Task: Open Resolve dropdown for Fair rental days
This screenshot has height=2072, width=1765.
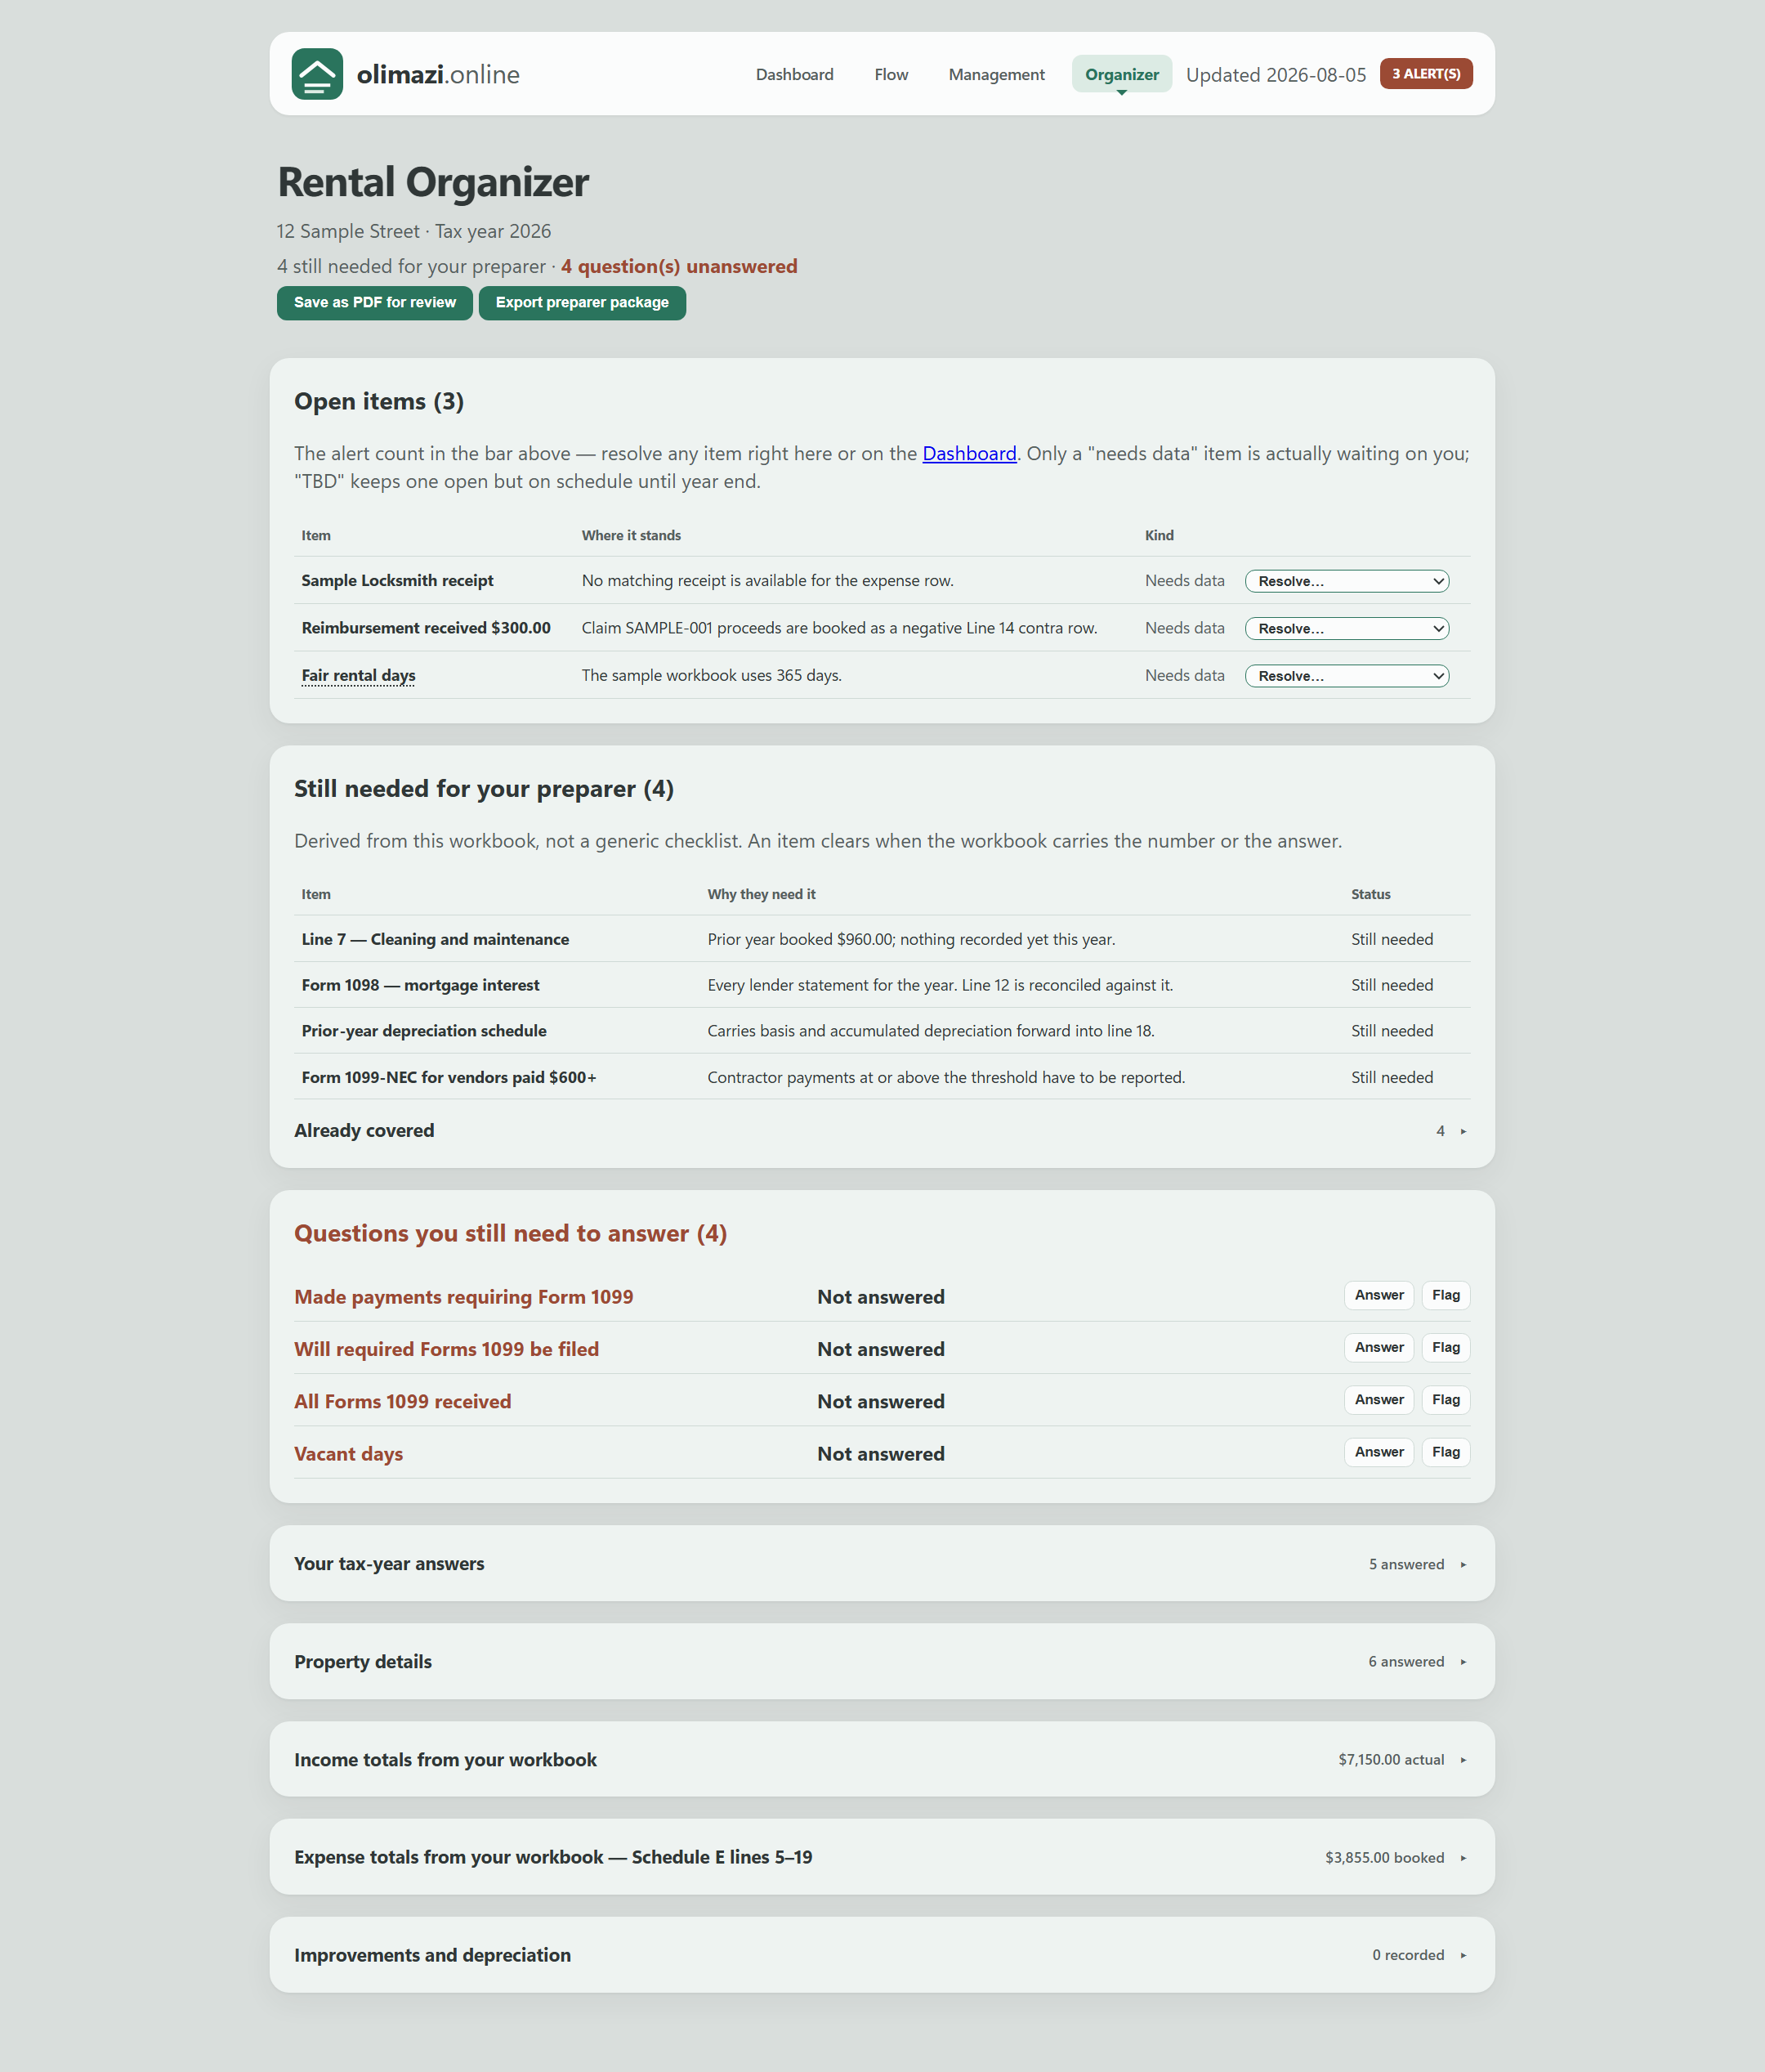Action: pyautogui.click(x=1347, y=676)
